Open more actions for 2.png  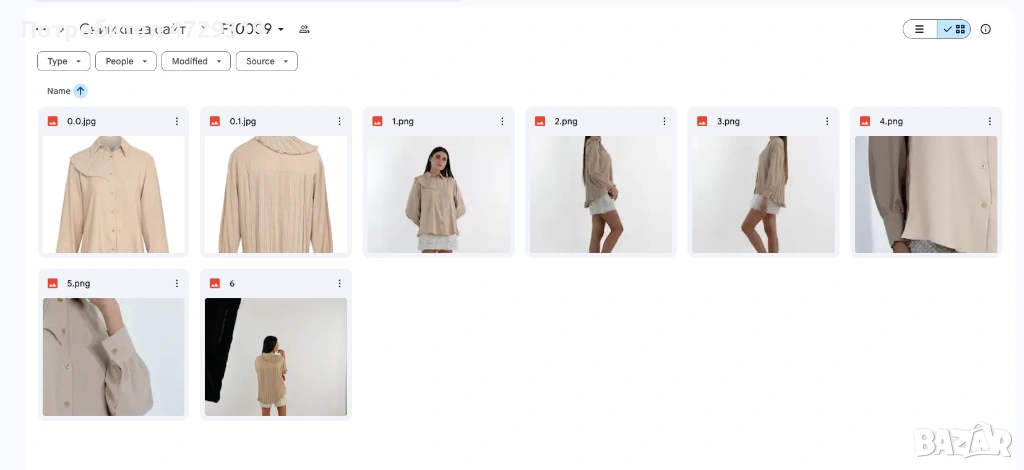664,121
